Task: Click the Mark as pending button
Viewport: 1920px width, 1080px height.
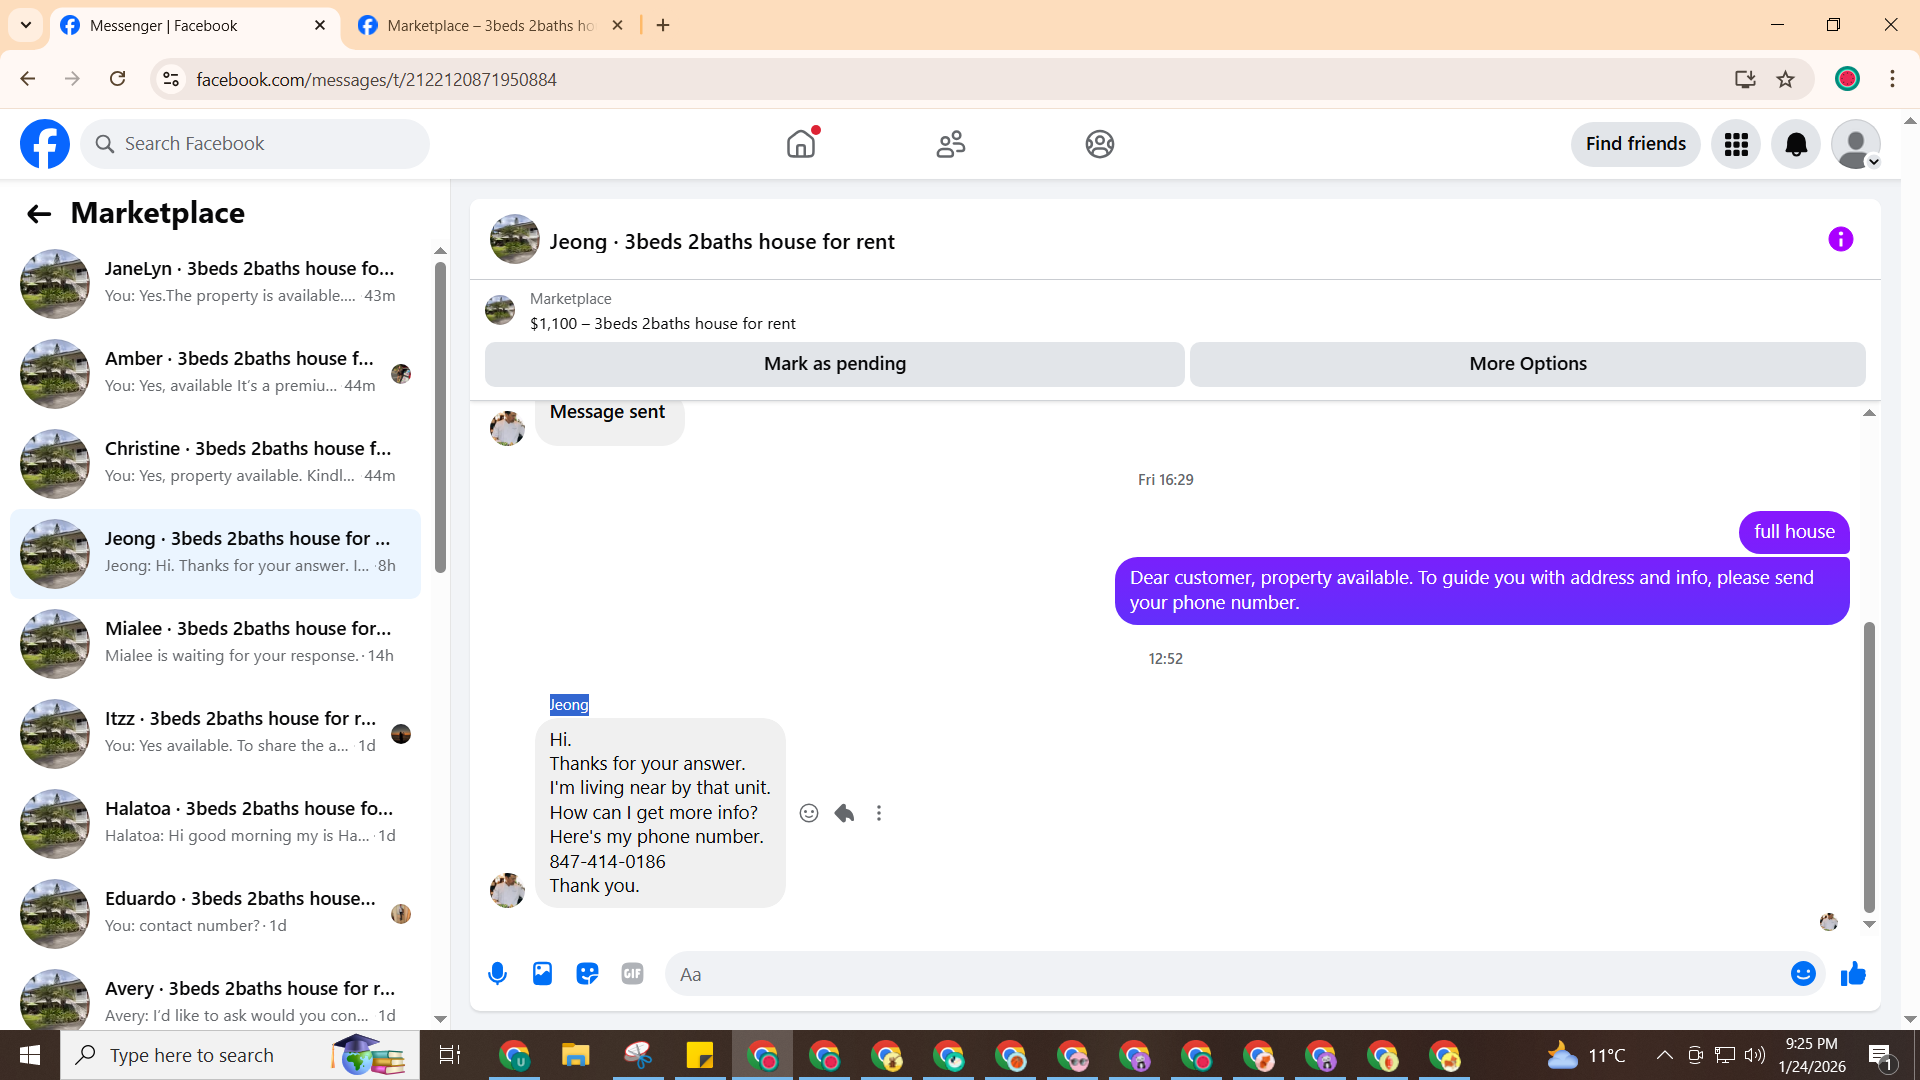Action: coord(834,364)
